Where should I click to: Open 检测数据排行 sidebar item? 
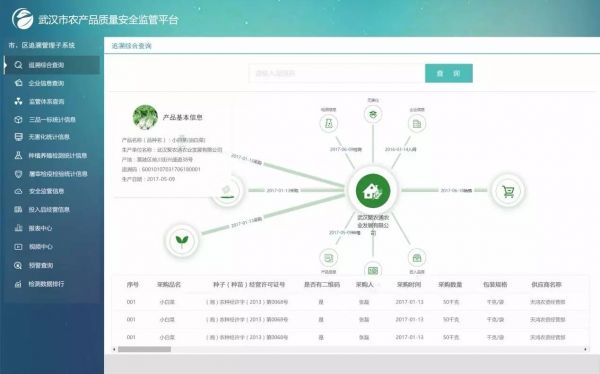pyautogui.click(x=46, y=284)
